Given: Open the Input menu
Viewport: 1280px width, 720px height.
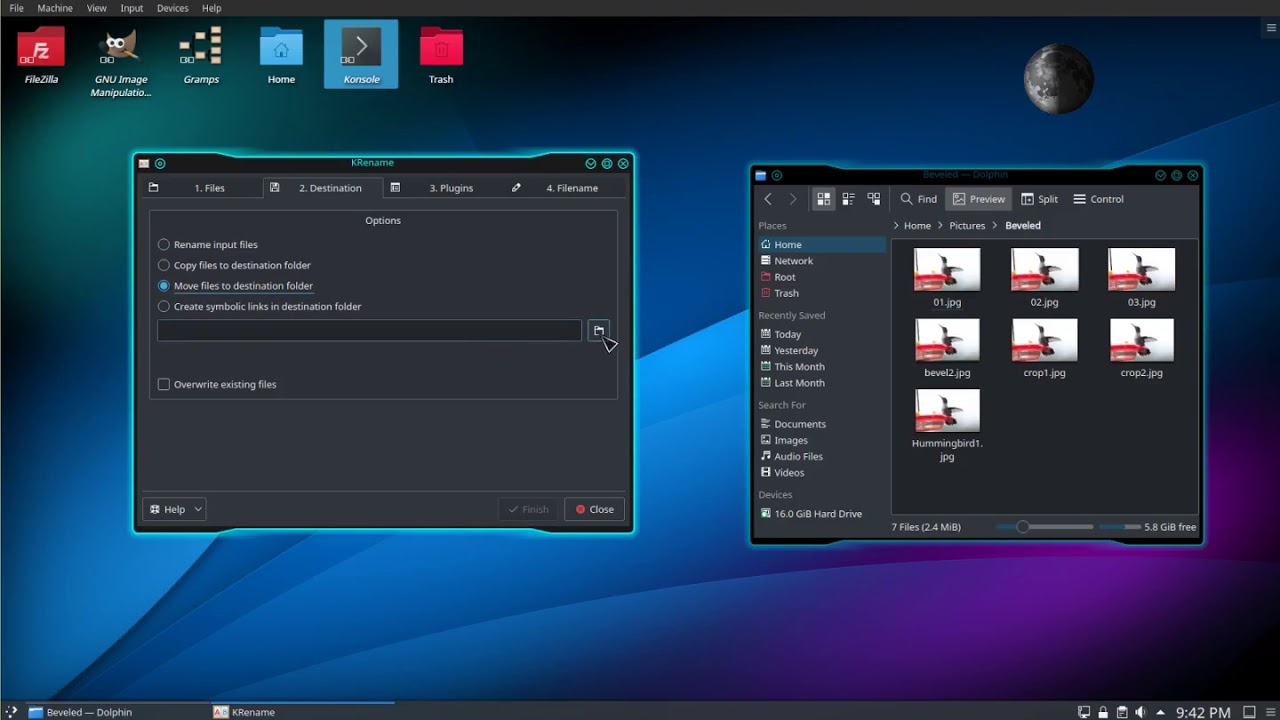Looking at the screenshot, I should click(x=132, y=8).
